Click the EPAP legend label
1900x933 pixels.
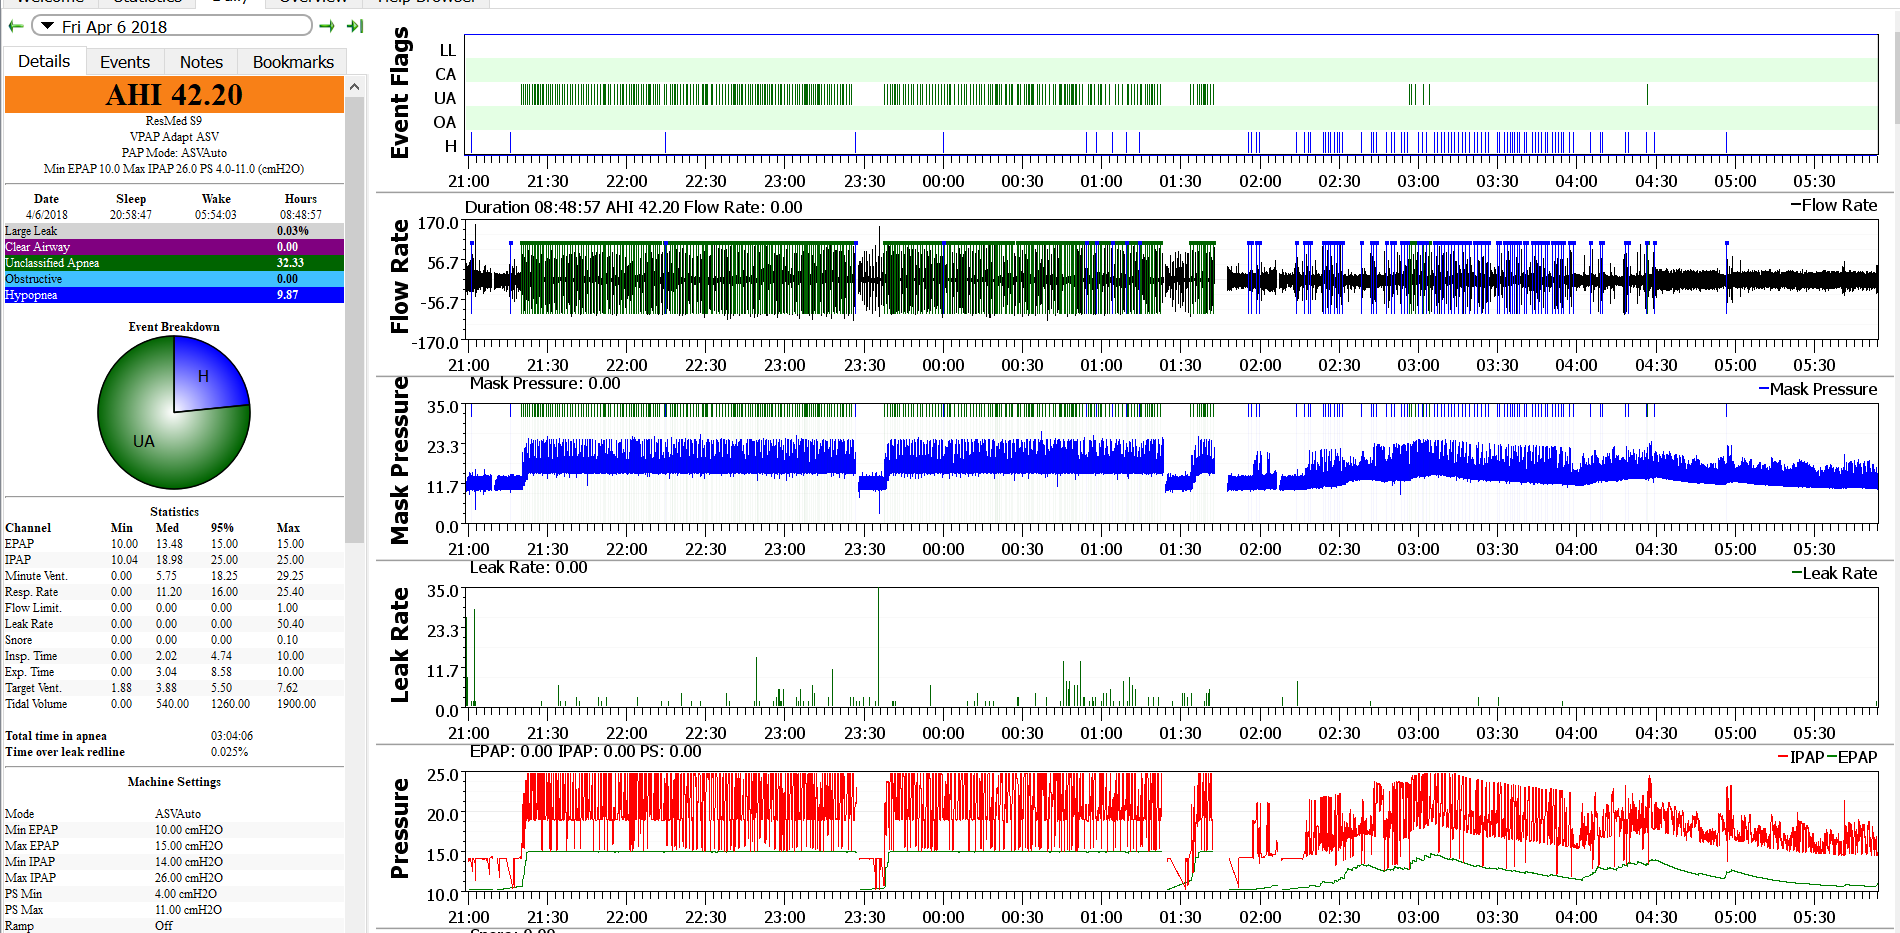[1857, 757]
